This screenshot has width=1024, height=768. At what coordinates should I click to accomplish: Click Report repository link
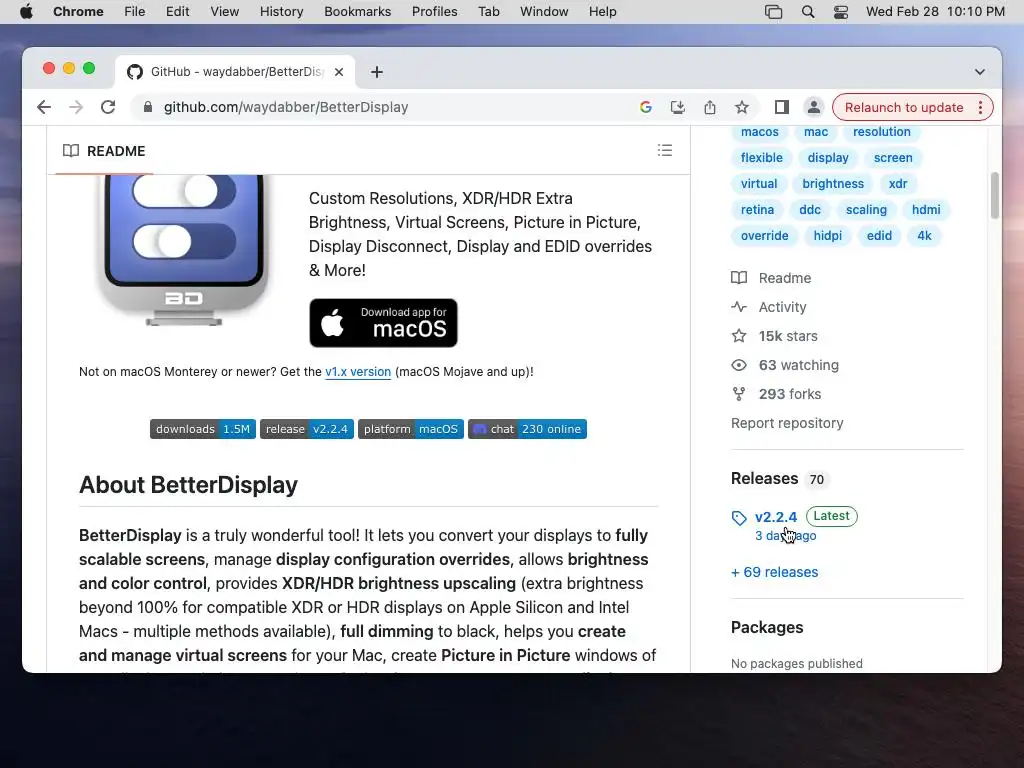pyautogui.click(x=787, y=423)
